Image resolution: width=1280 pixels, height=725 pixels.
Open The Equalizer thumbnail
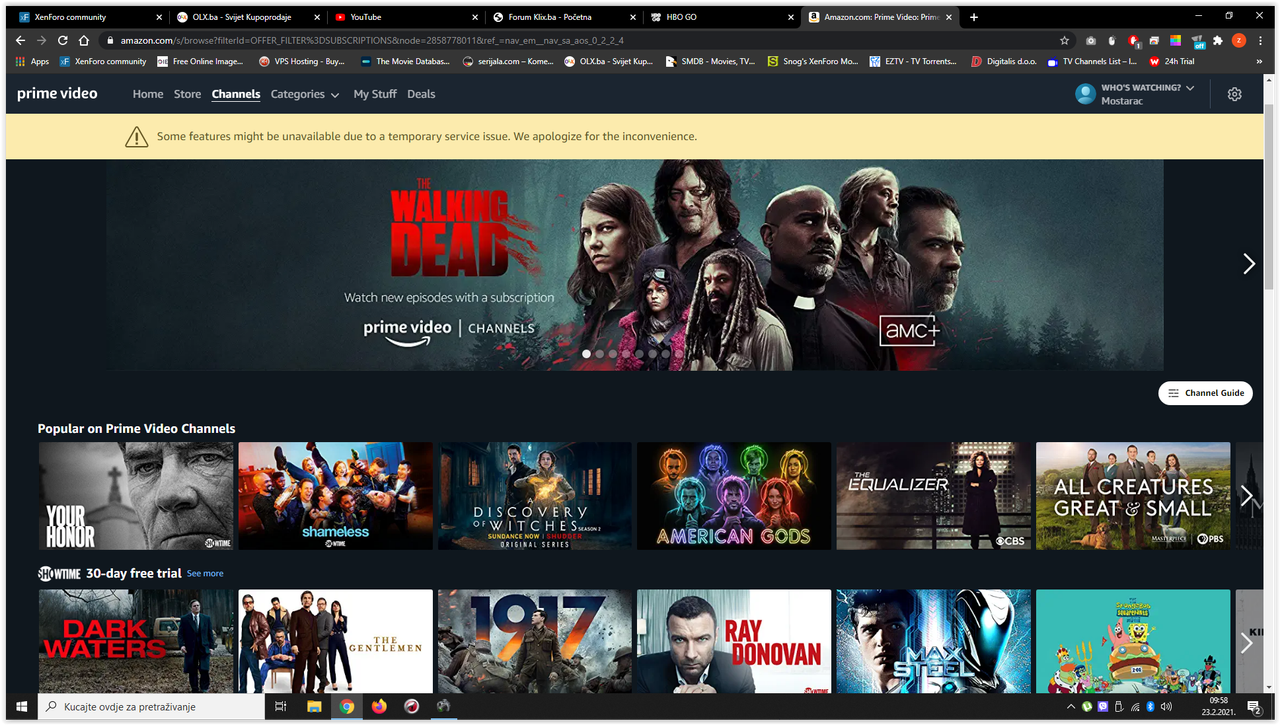[x=934, y=496]
